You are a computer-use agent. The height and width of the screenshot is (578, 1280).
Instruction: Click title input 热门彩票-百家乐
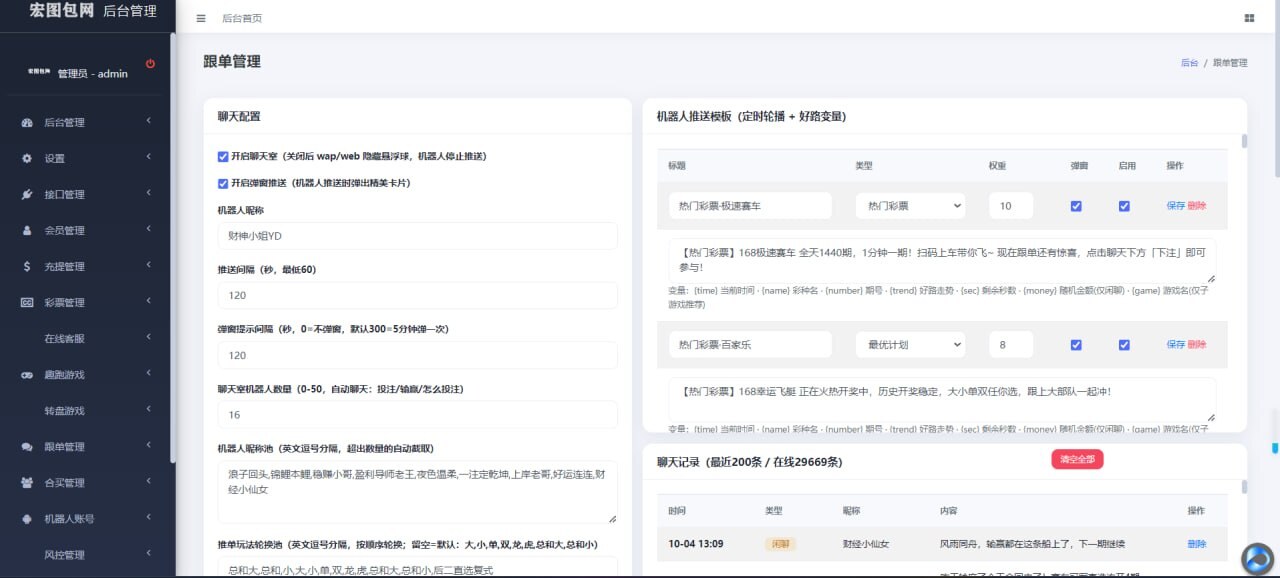click(x=750, y=345)
